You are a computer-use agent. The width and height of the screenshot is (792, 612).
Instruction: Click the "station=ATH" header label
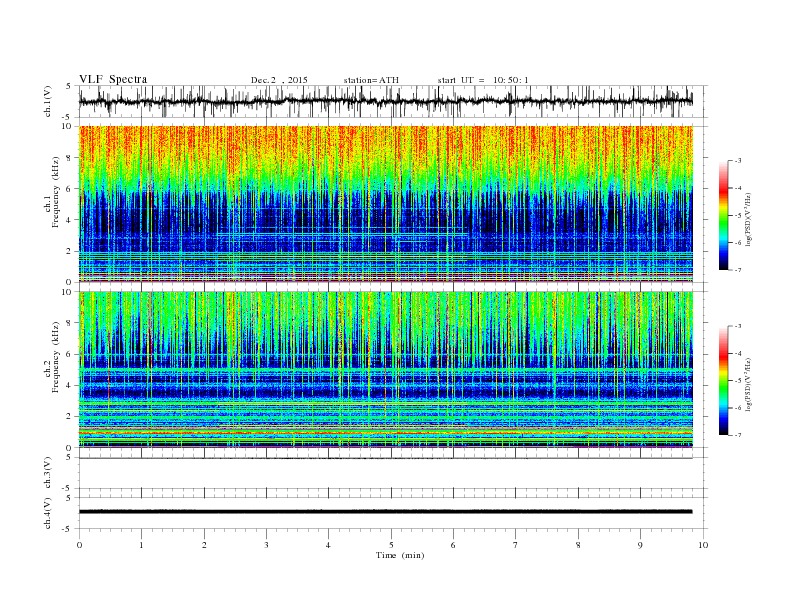pos(371,80)
